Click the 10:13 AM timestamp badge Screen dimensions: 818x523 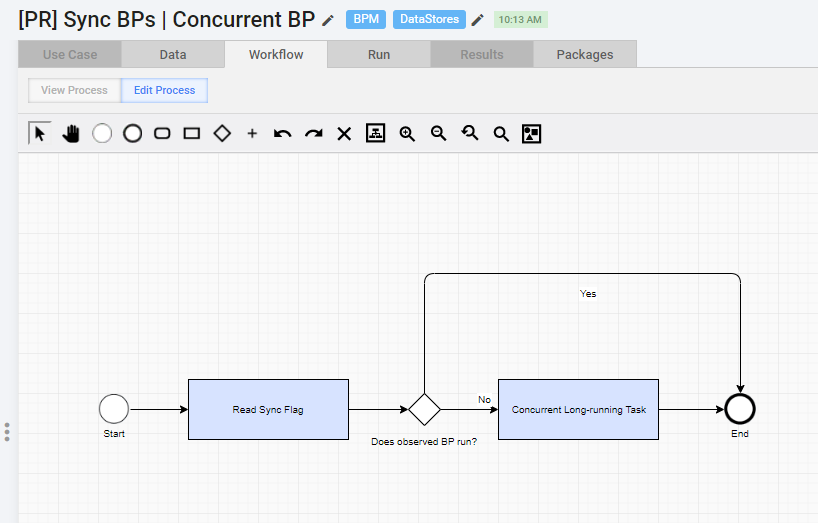tap(520, 20)
